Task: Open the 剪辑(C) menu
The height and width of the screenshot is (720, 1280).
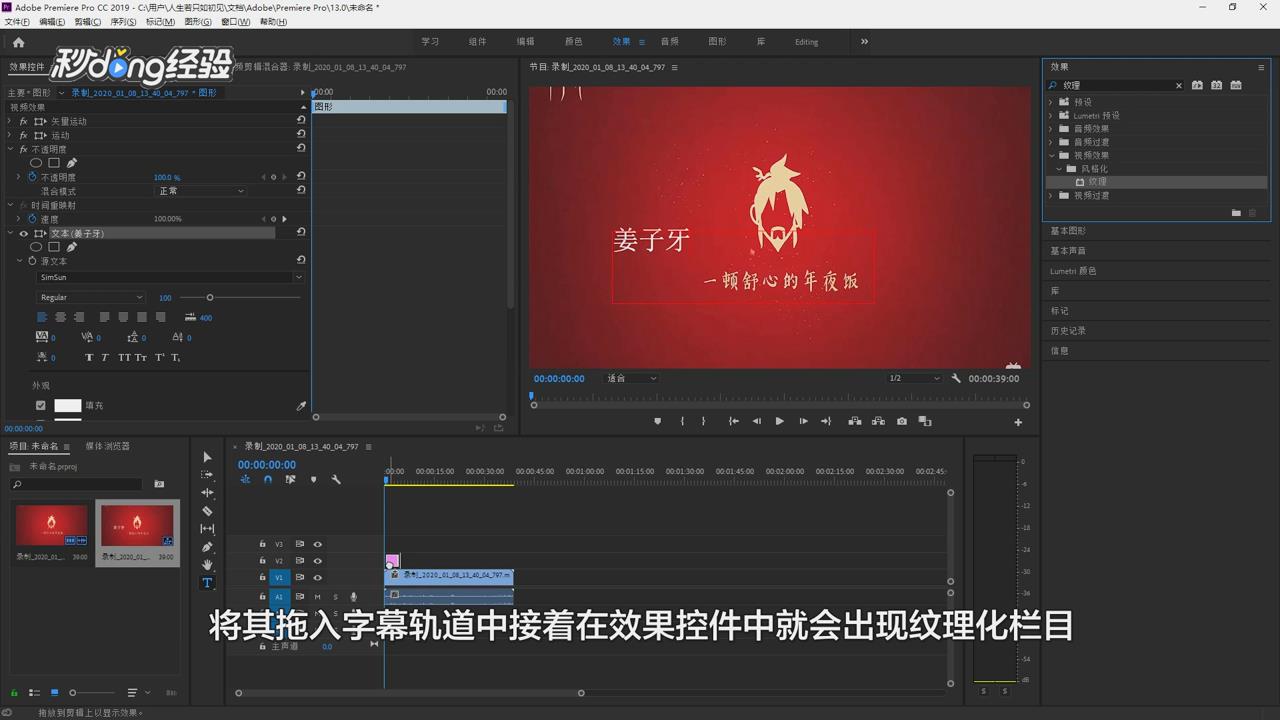Action: coord(88,21)
